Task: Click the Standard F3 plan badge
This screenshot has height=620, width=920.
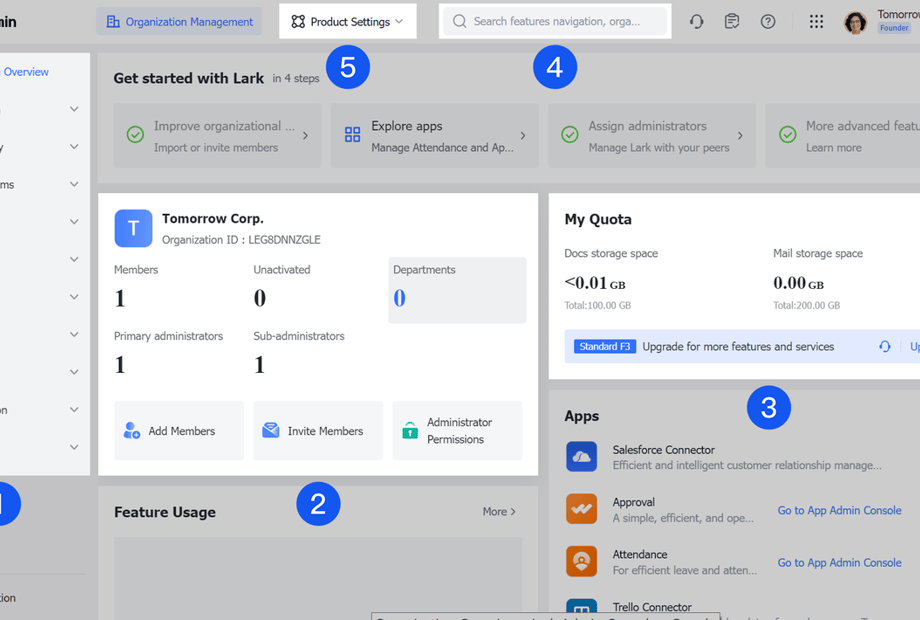Action: (x=605, y=347)
